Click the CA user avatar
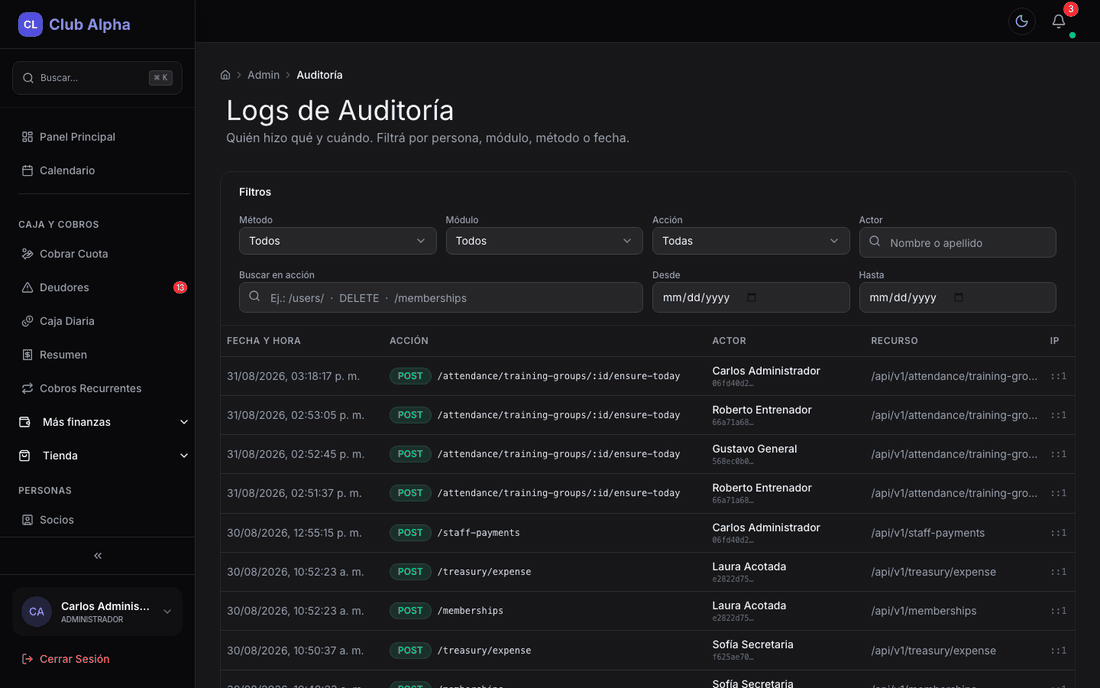 [36, 612]
